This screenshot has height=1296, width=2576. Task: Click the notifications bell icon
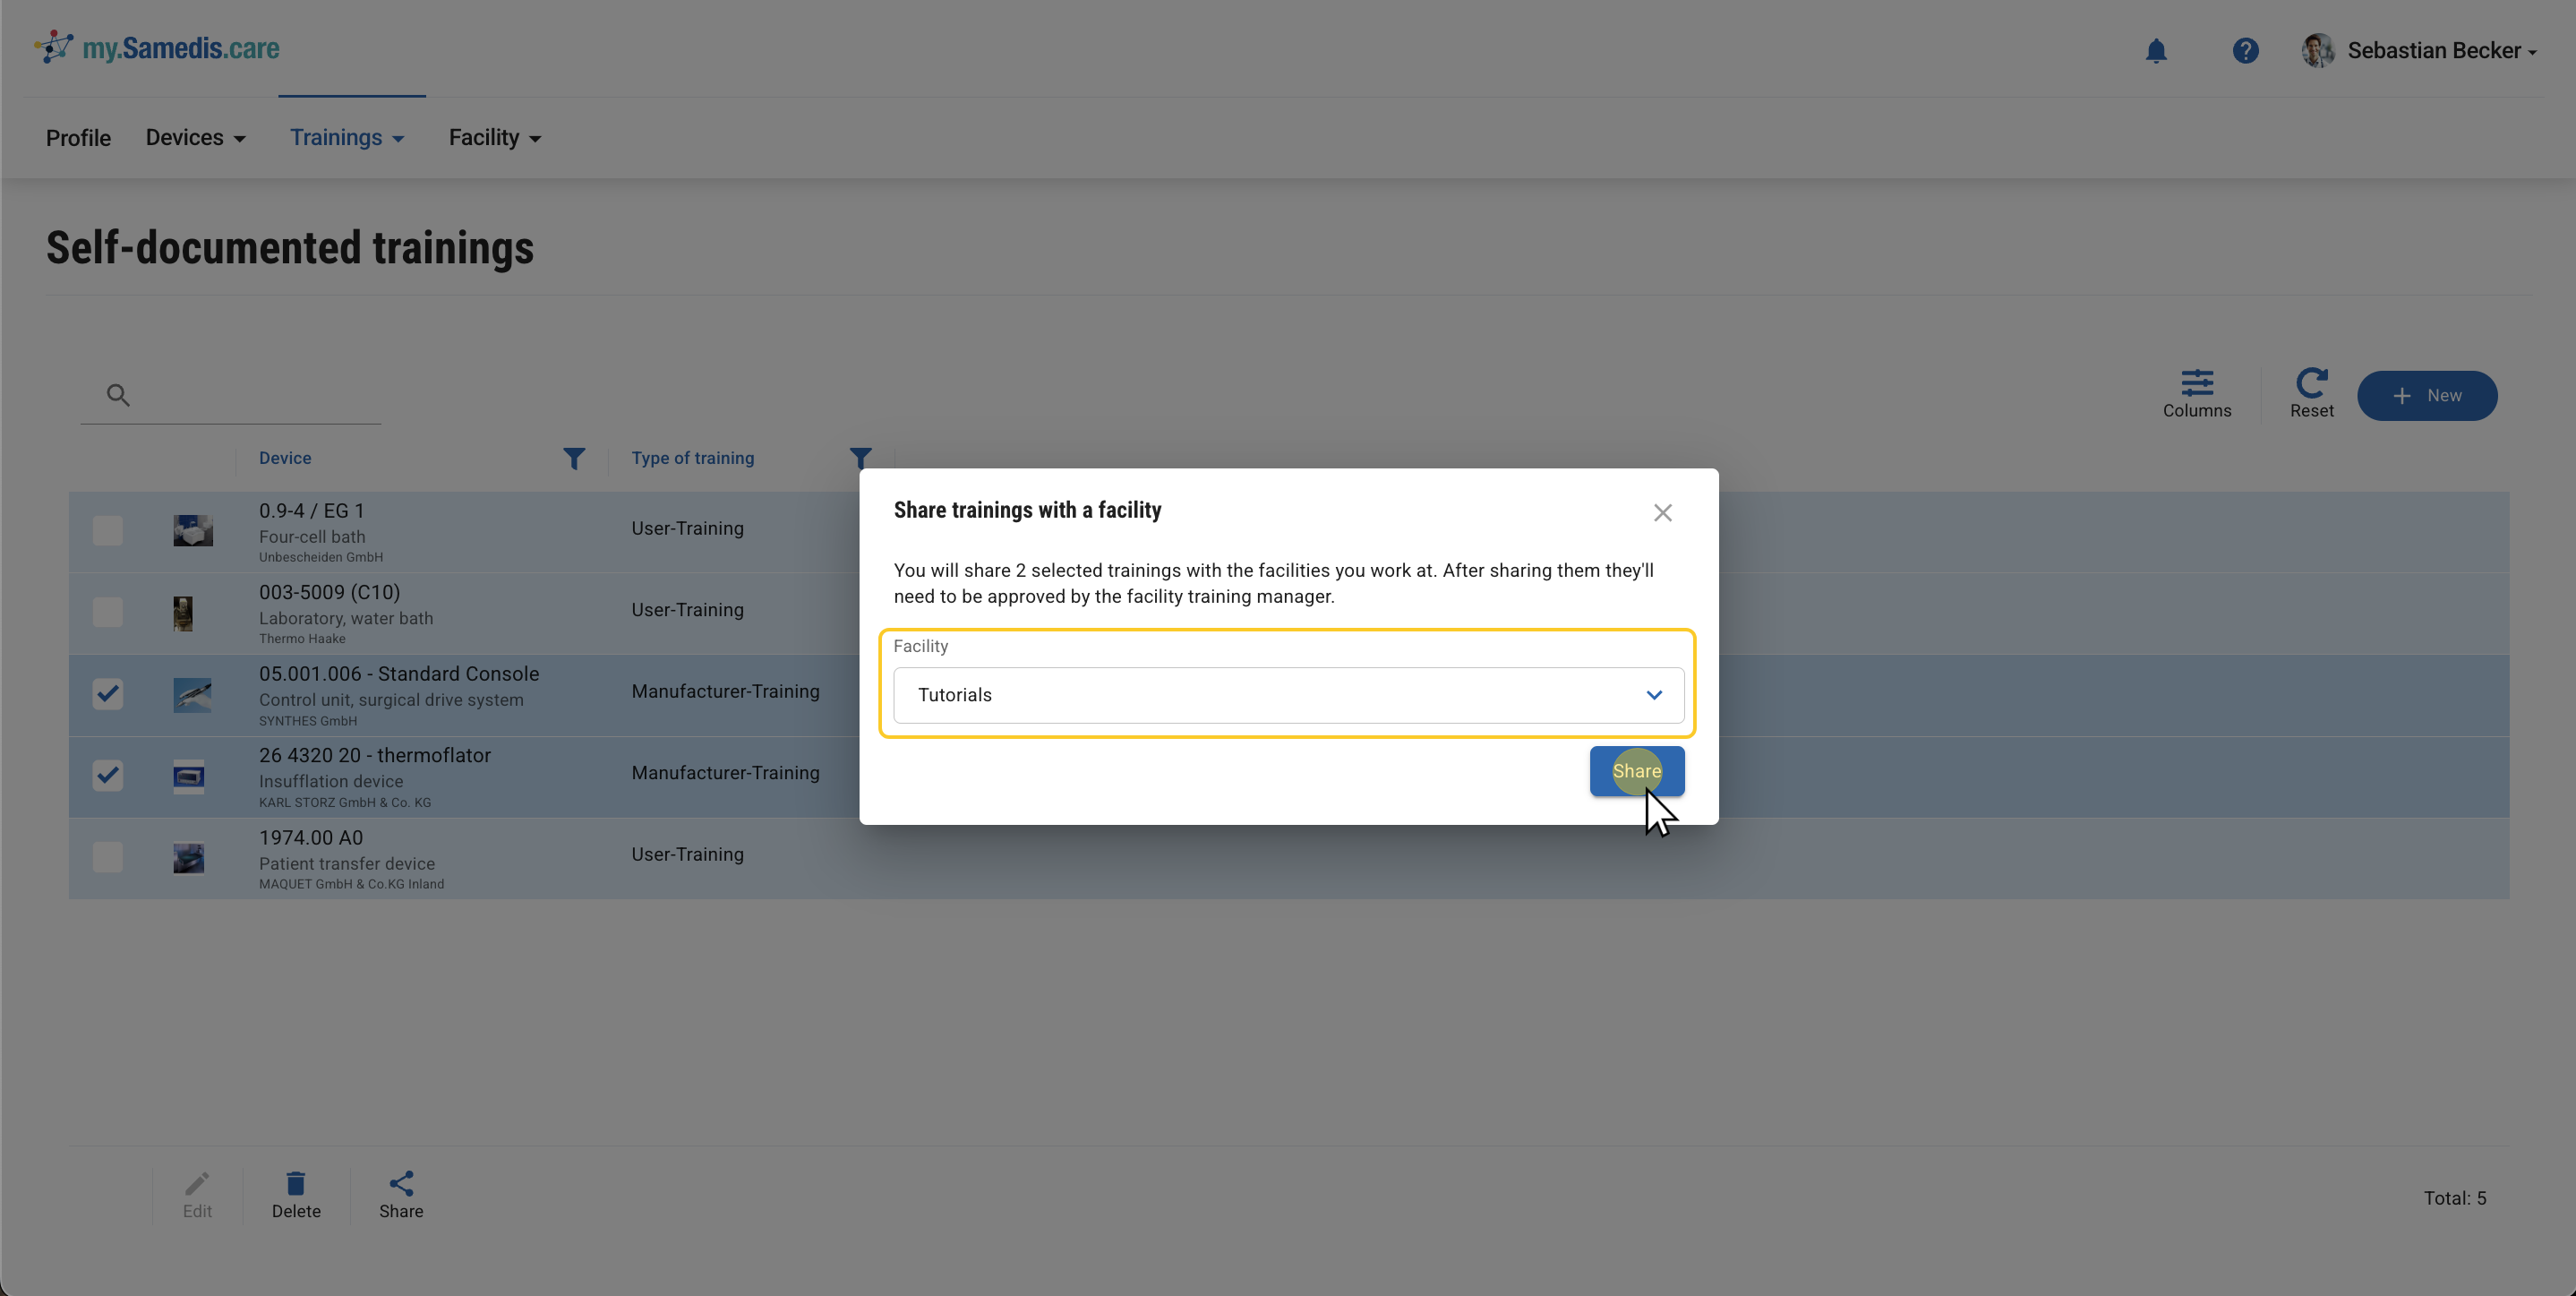pos(2156,51)
